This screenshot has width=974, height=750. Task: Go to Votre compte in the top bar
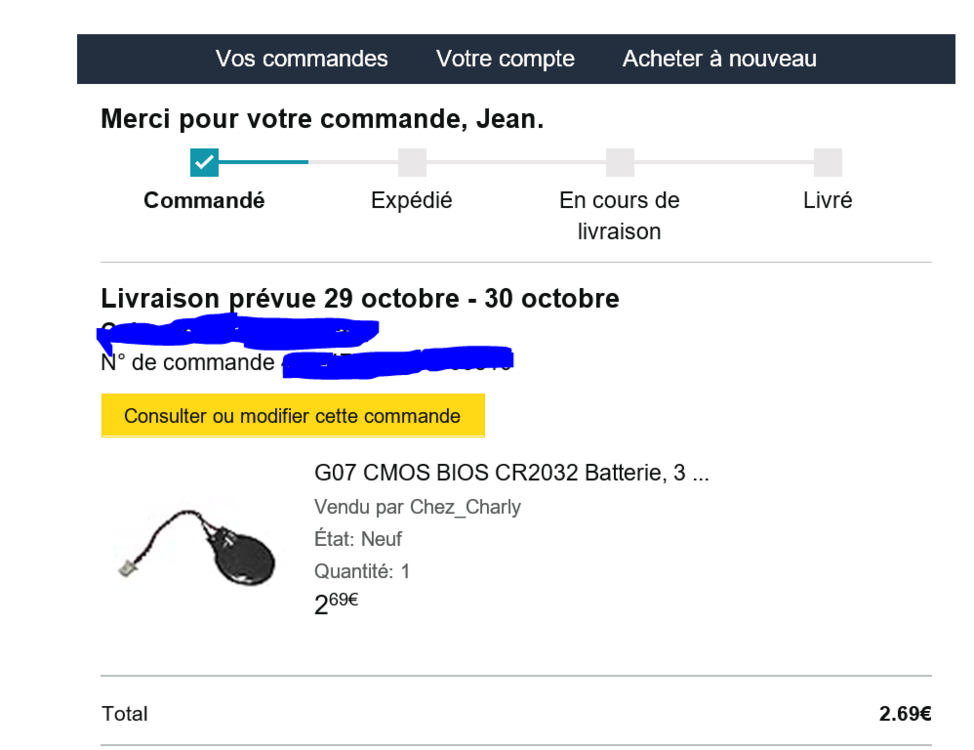(505, 59)
